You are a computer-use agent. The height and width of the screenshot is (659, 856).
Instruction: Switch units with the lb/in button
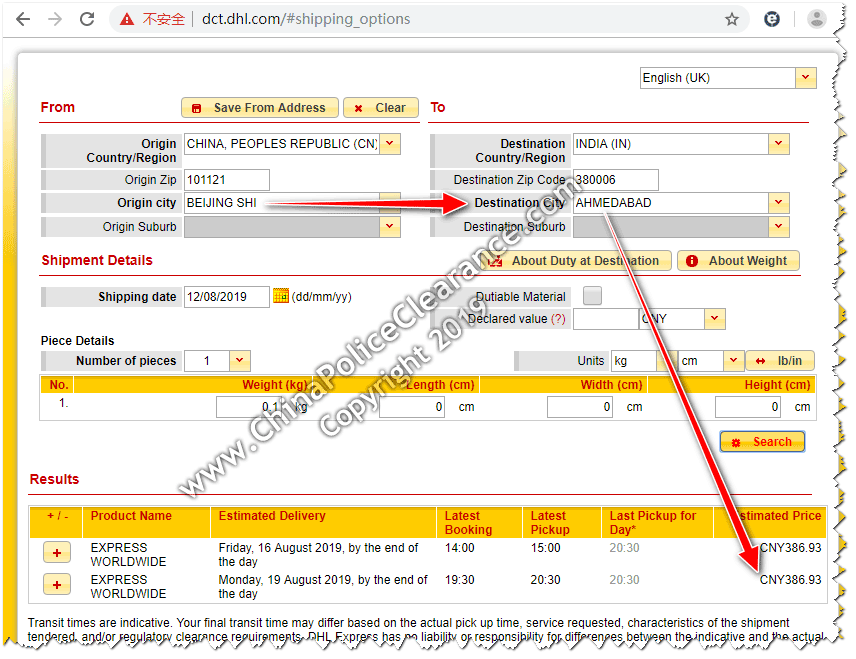(780, 361)
